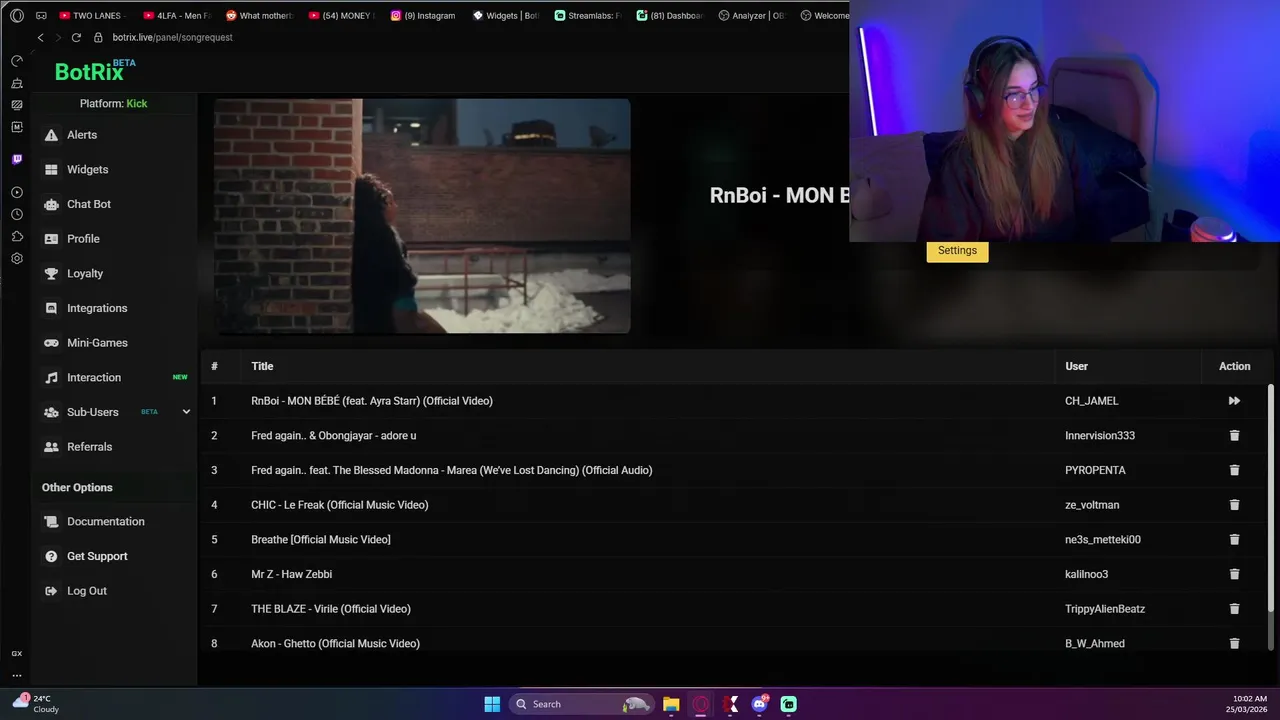This screenshot has height=720, width=1280.
Task: Remove Mr Z - Haw Zebbi from queue
Action: tap(1234, 574)
